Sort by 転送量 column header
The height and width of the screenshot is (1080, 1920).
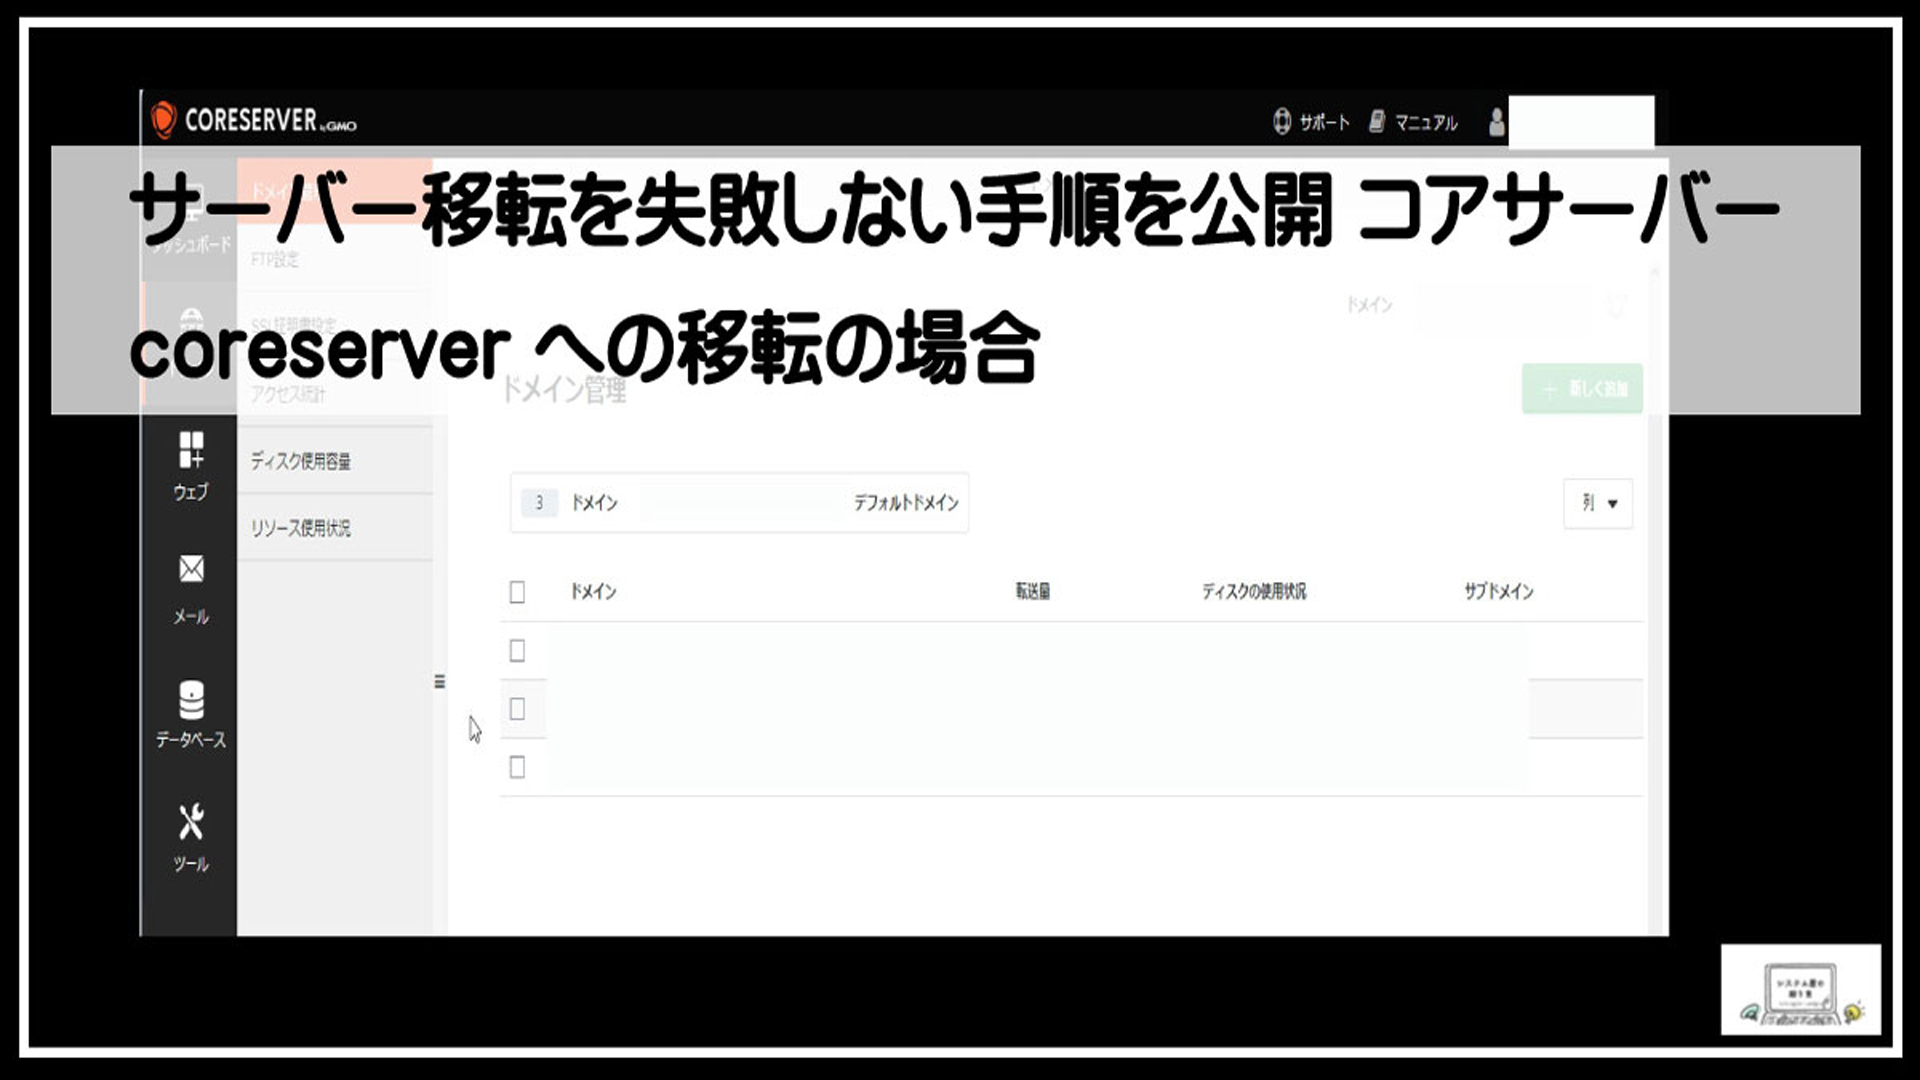point(1033,592)
